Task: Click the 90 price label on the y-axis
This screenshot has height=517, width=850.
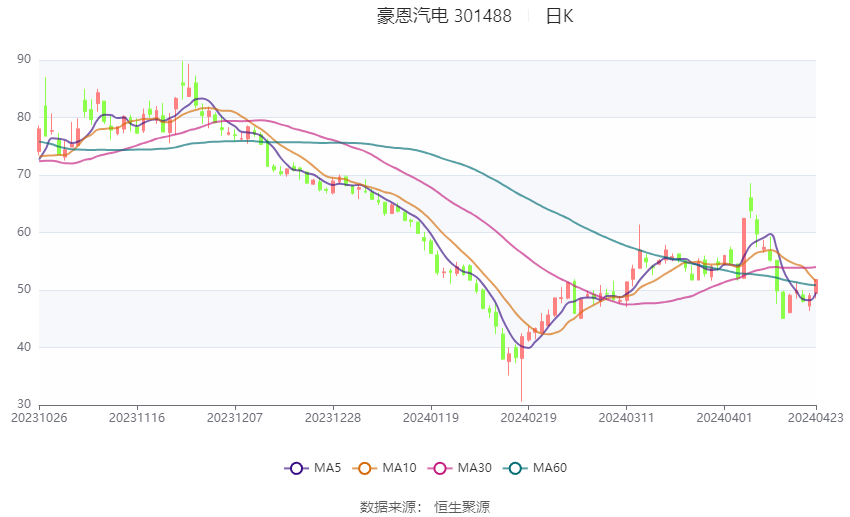Action: click(24, 60)
